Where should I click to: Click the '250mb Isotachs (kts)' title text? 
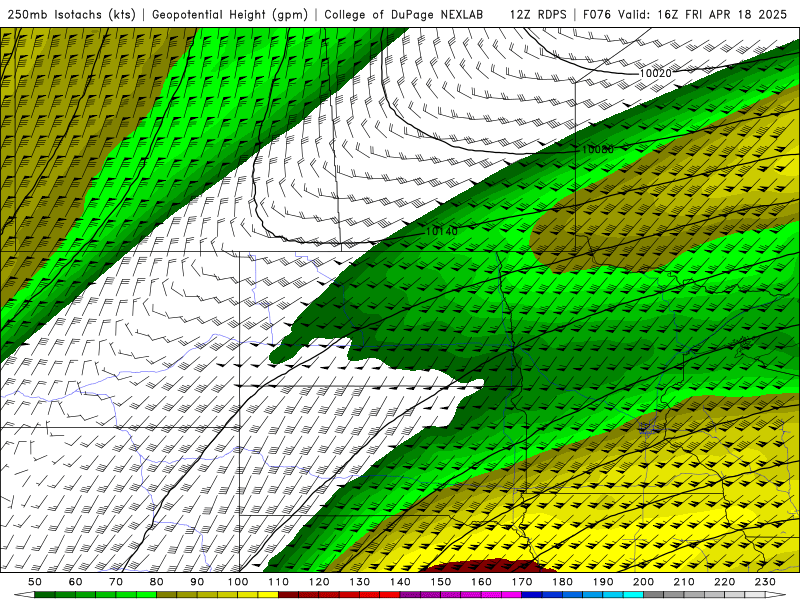click(71, 14)
